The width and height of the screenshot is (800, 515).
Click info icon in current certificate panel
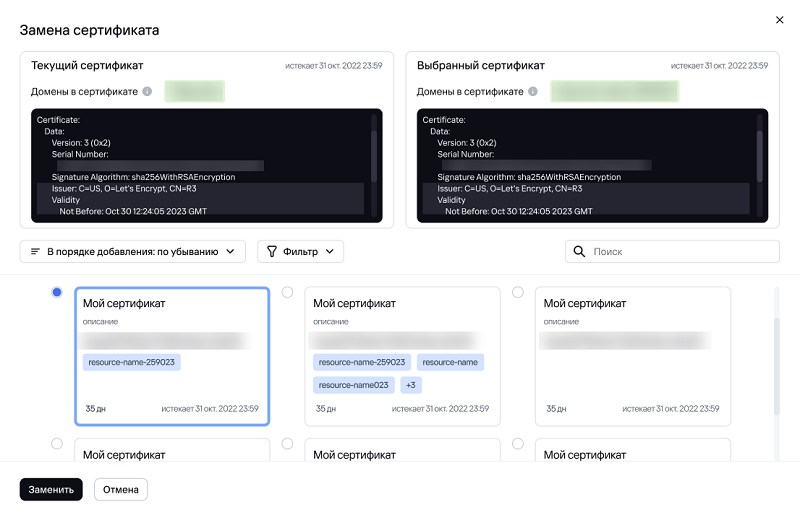[x=147, y=92]
